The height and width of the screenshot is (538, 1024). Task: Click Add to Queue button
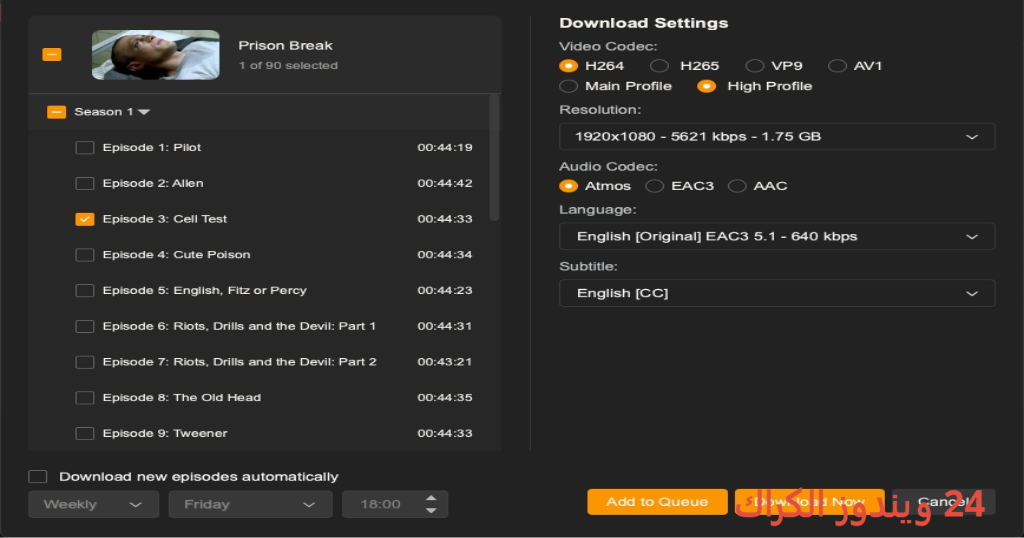click(657, 502)
